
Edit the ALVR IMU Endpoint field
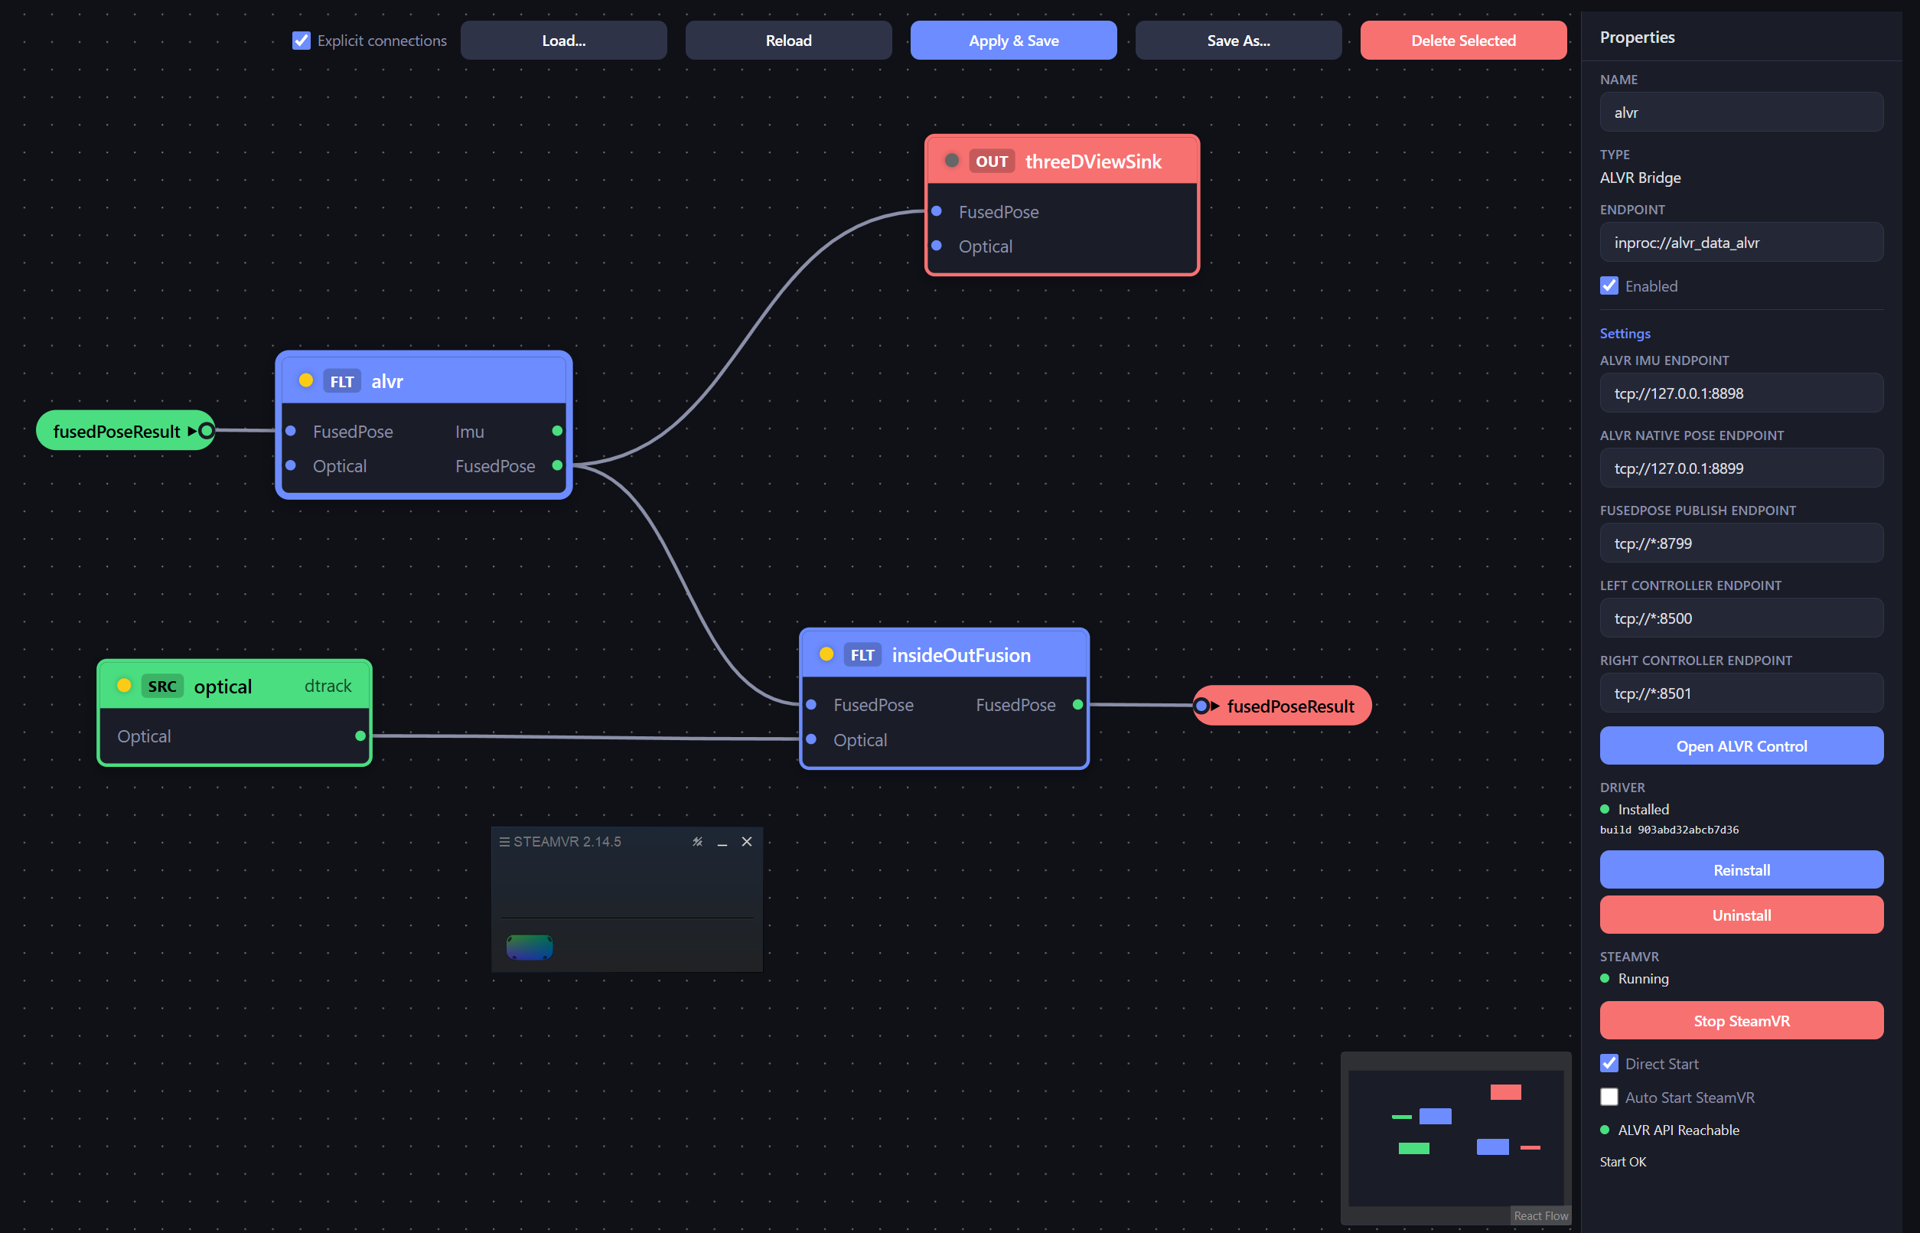[1741, 393]
